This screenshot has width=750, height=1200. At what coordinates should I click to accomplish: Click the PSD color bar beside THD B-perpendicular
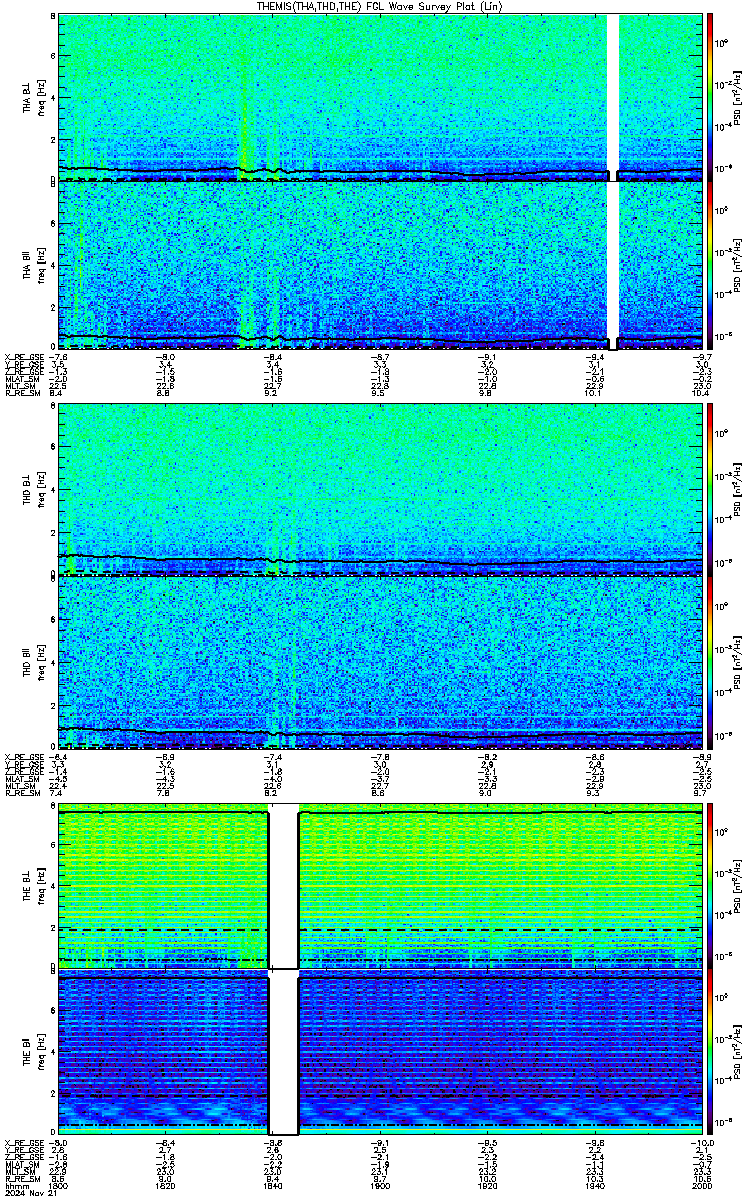click(x=710, y=491)
